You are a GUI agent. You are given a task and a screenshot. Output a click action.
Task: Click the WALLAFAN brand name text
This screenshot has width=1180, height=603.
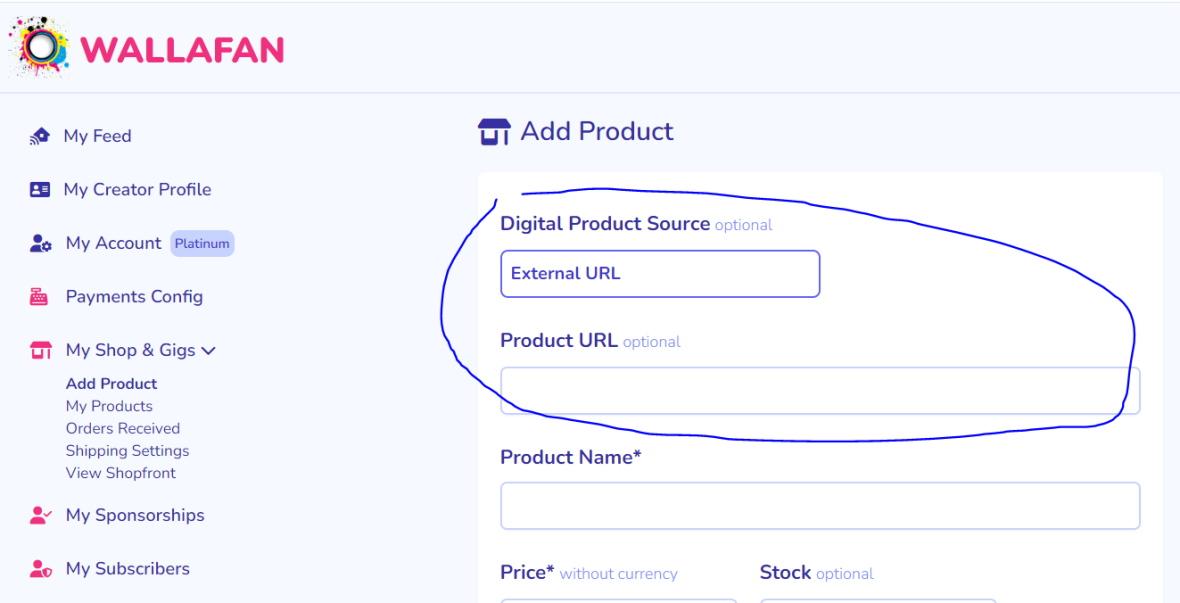182,49
